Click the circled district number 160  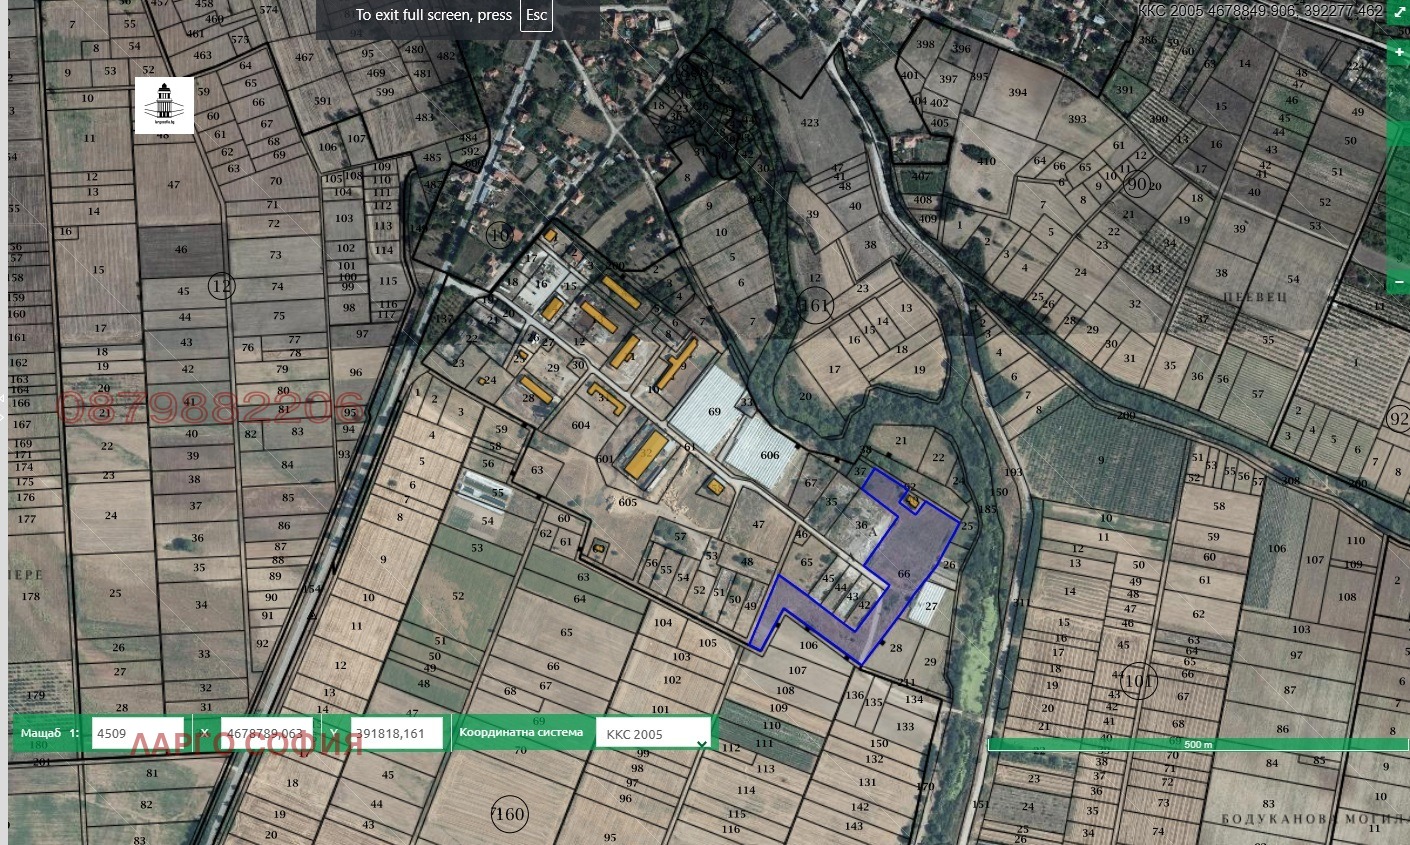pos(509,814)
